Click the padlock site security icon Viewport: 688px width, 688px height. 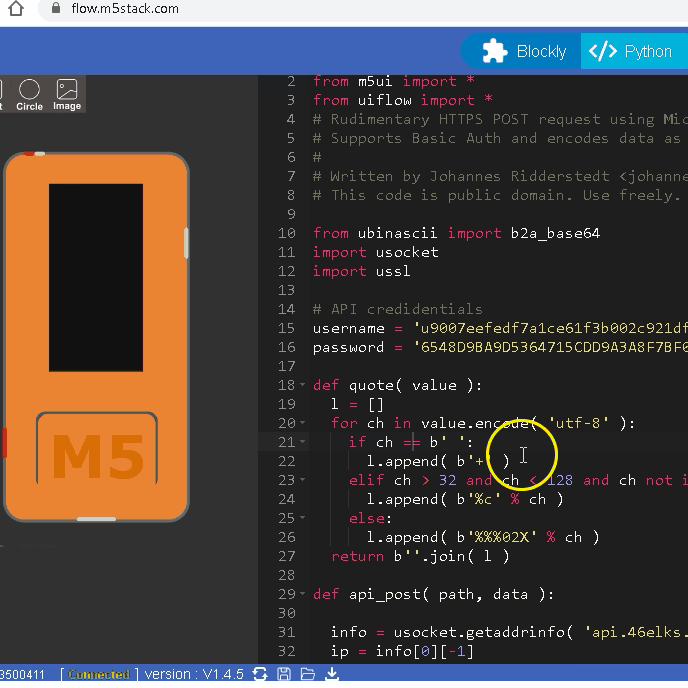[x=56, y=8]
